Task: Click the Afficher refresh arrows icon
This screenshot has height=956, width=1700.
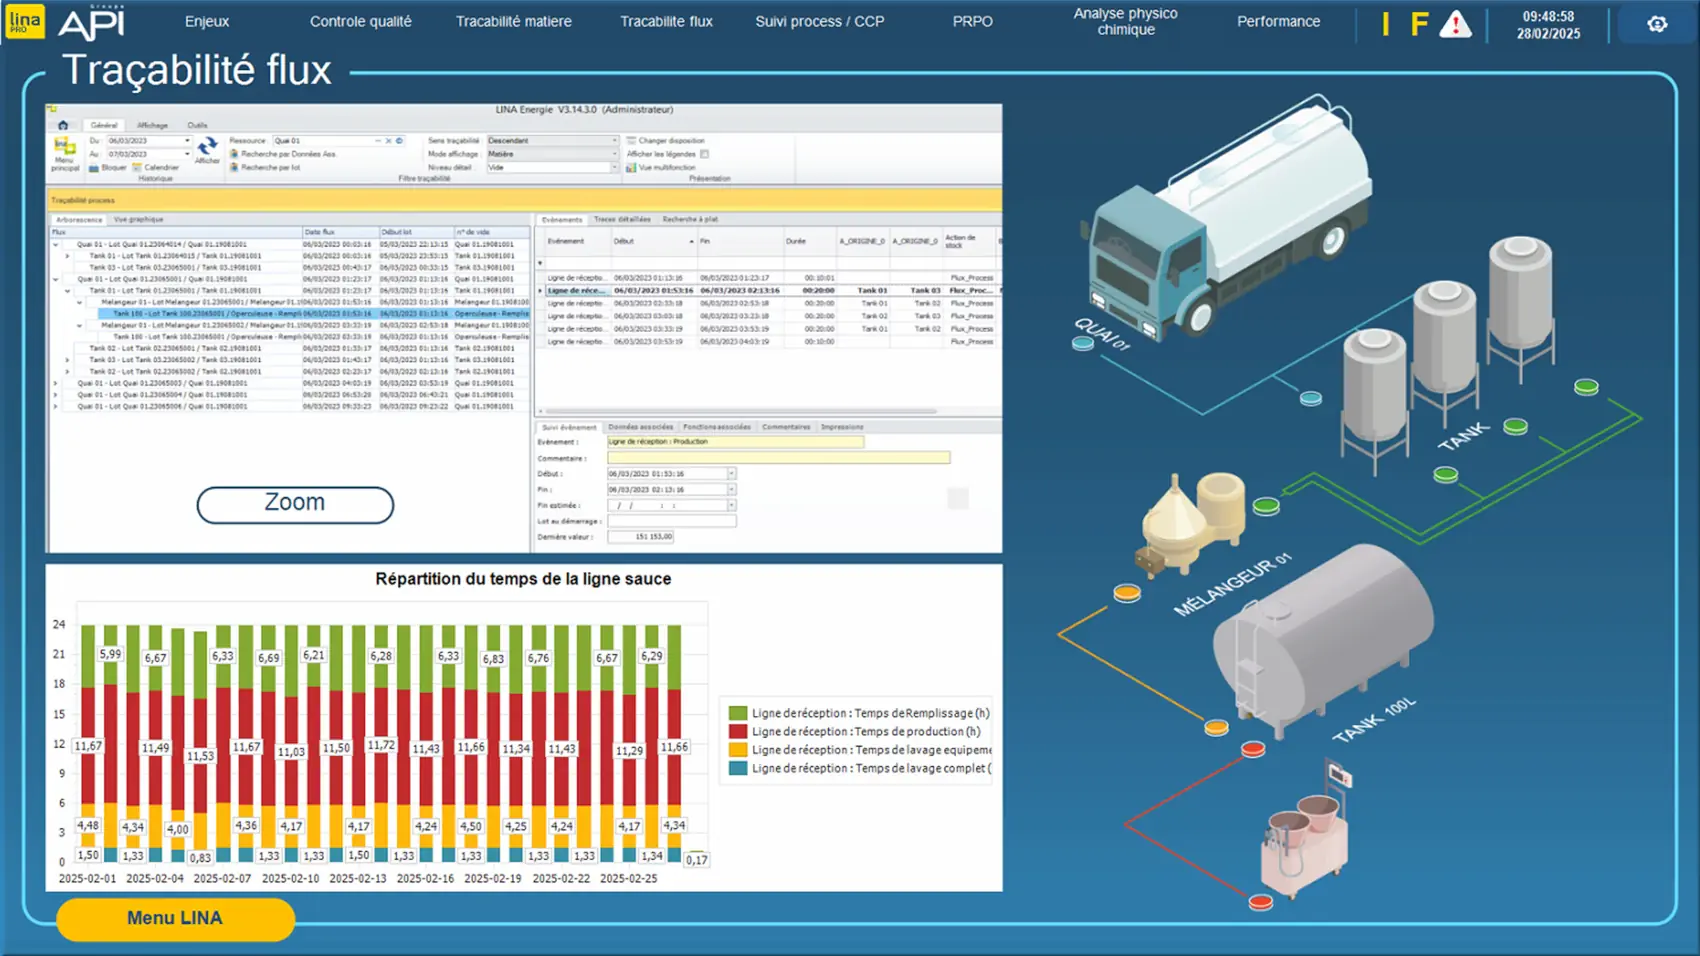Action: pyautogui.click(x=207, y=148)
